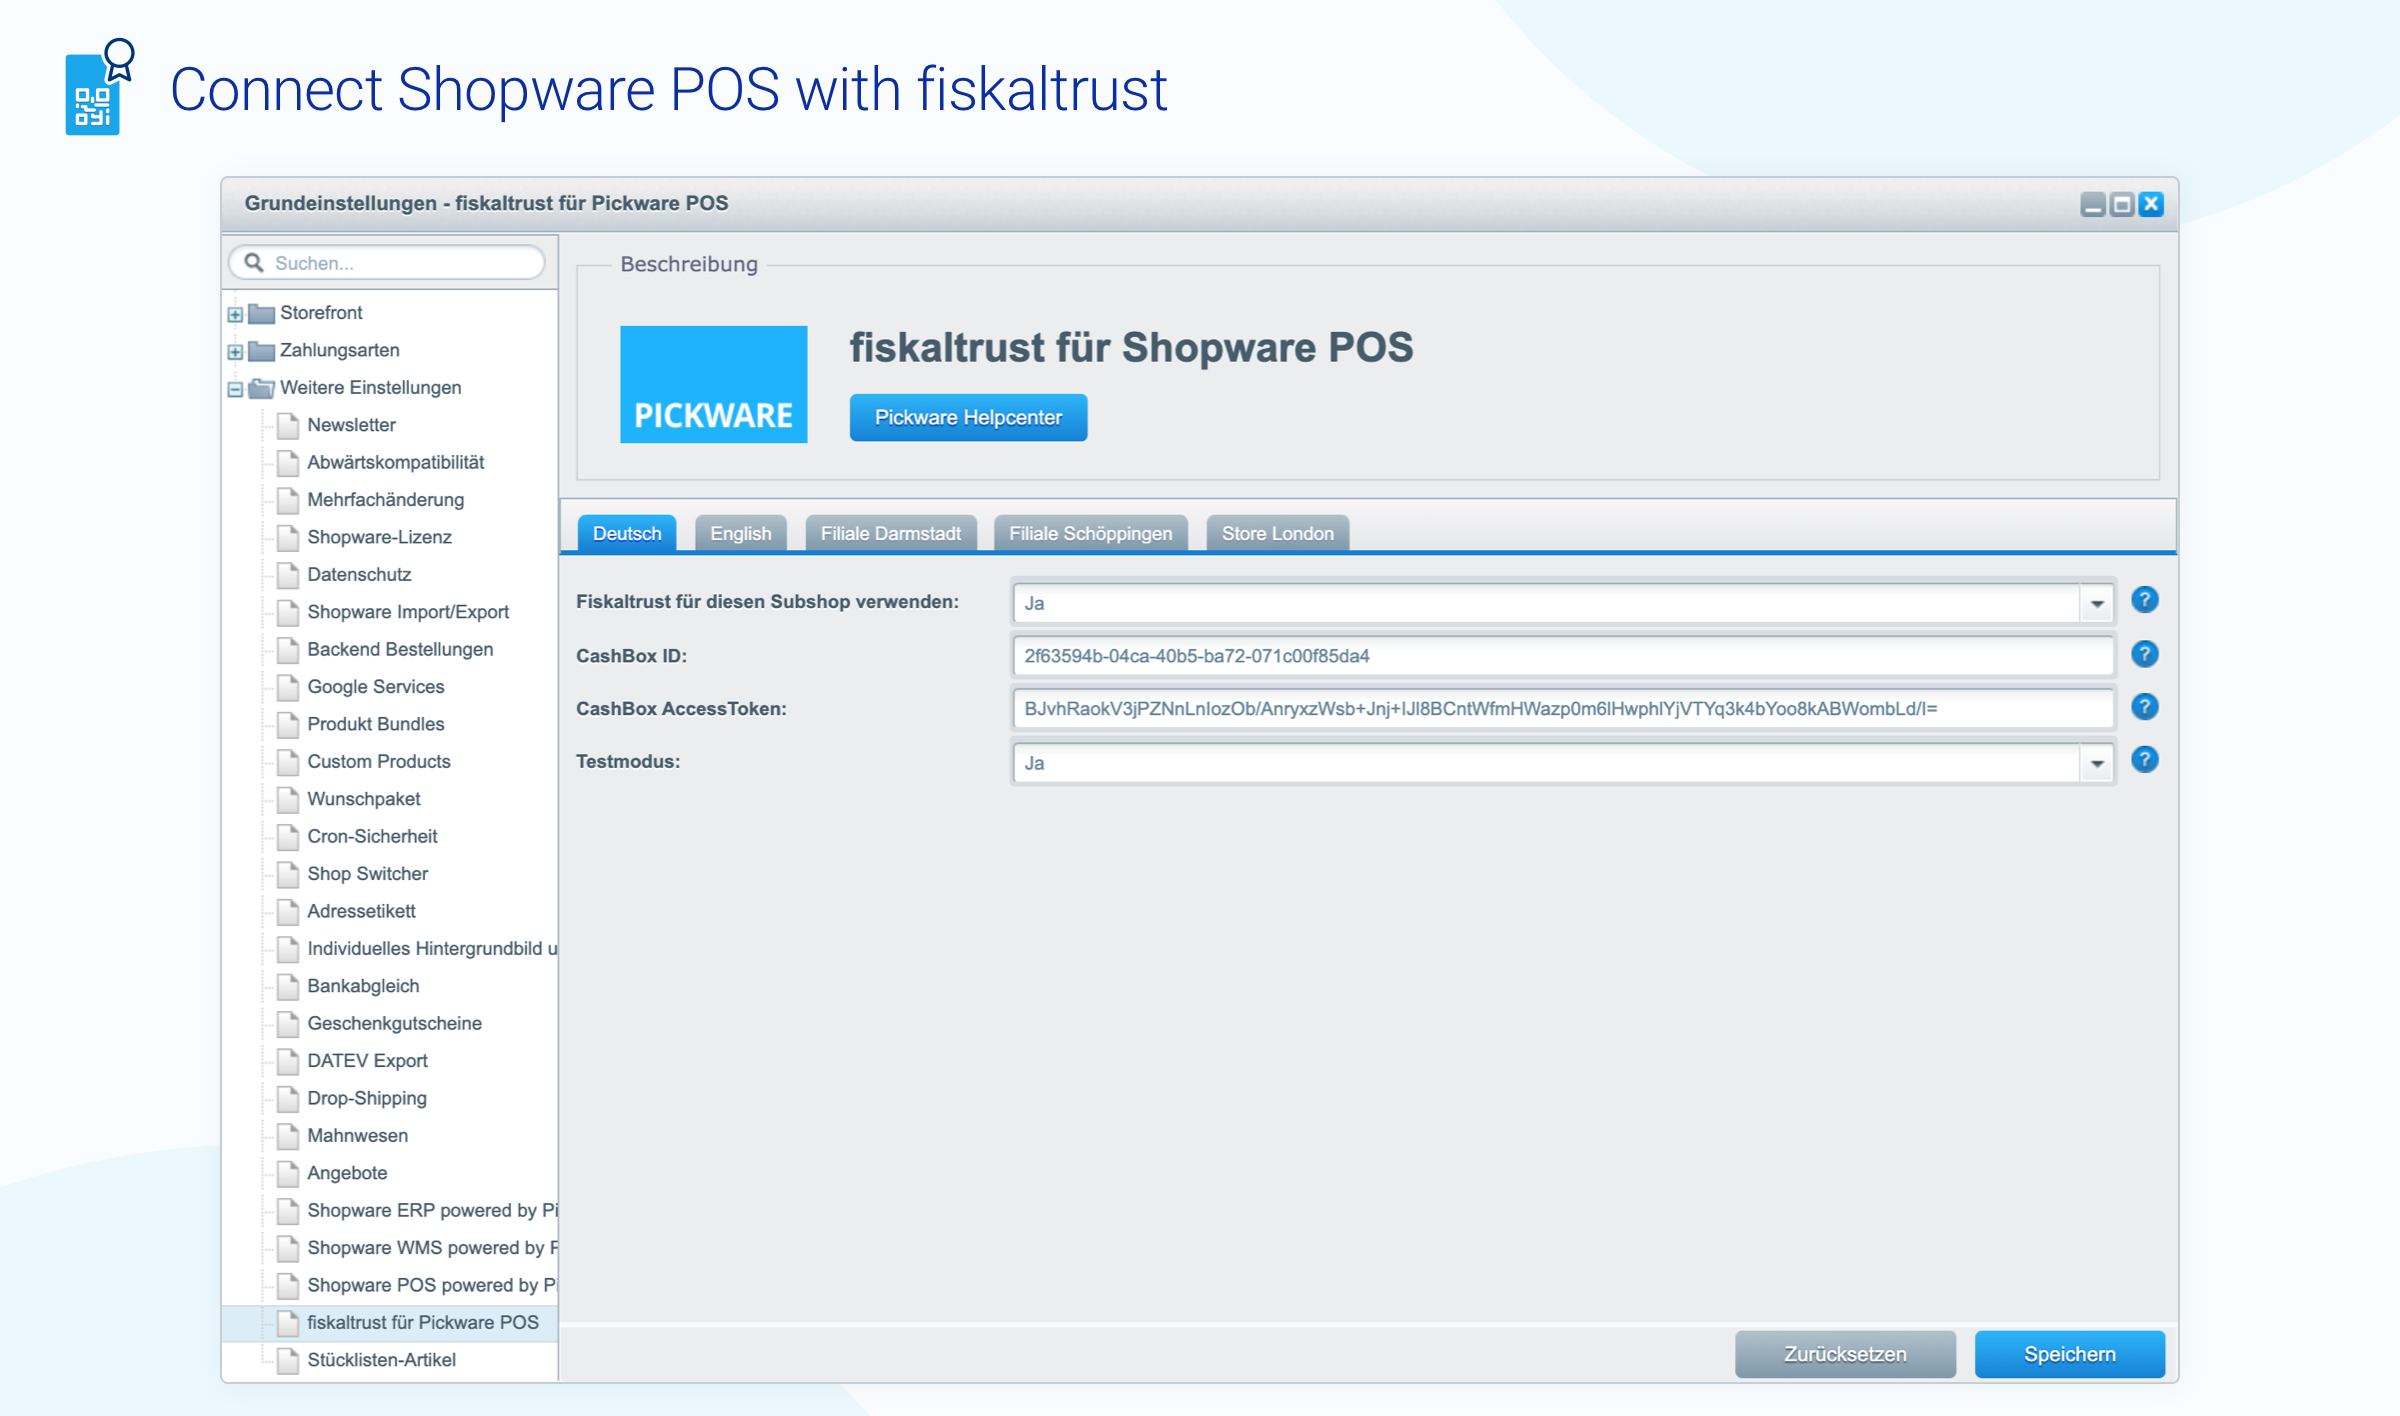The width and height of the screenshot is (2400, 1416).
Task: Select Mahnwesen tree entry
Action: [358, 1136]
